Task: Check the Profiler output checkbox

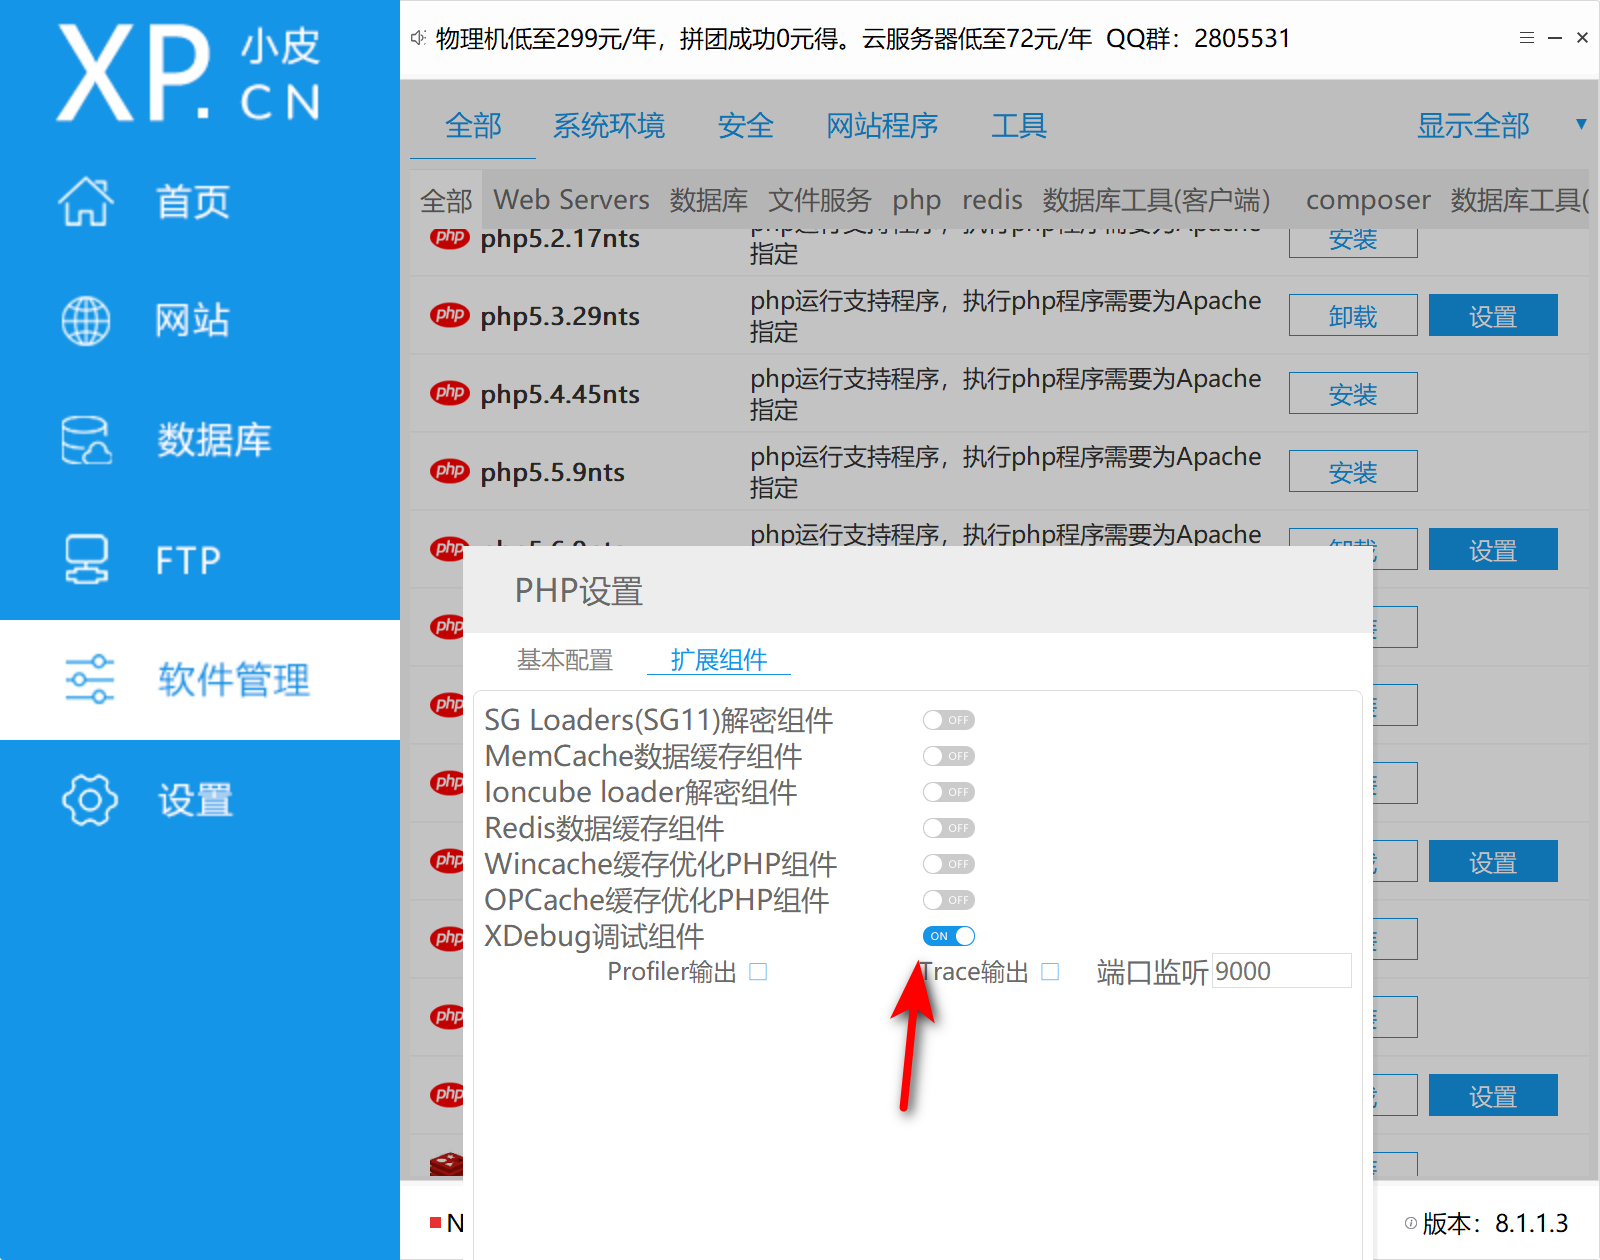Action: pyautogui.click(x=758, y=972)
